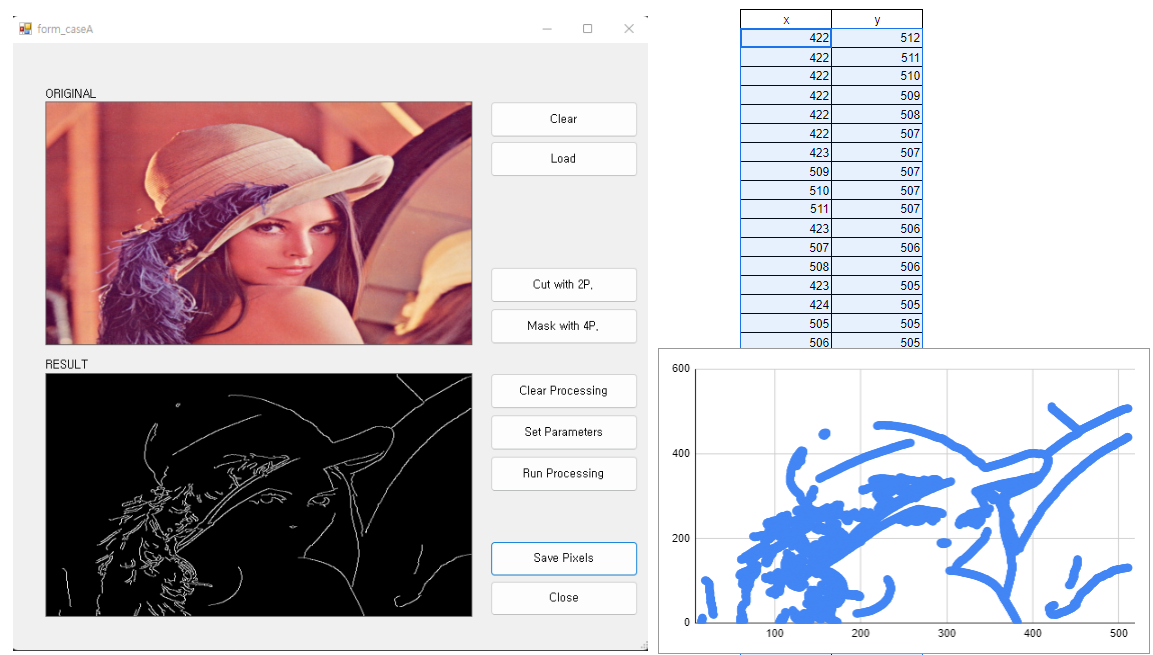The width and height of the screenshot is (1153, 655).
Task: Open Set Parameters dialog
Action: 563,432
